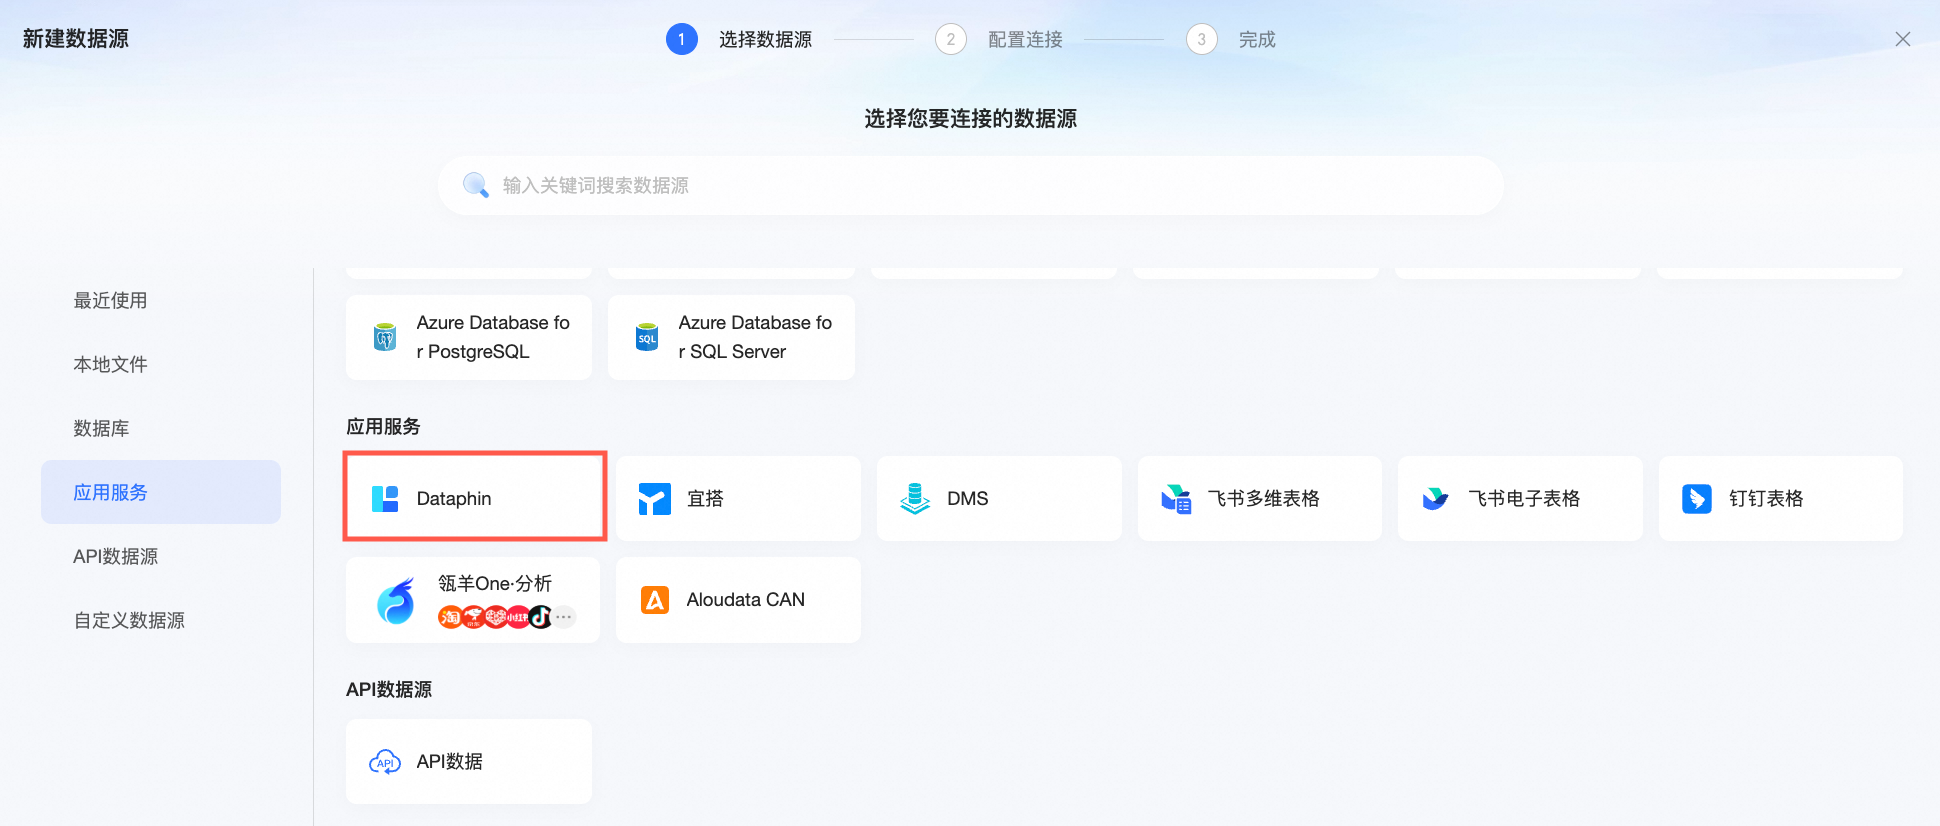Click the search magnifier icon
This screenshot has width=1940, height=826.
(x=476, y=185)
